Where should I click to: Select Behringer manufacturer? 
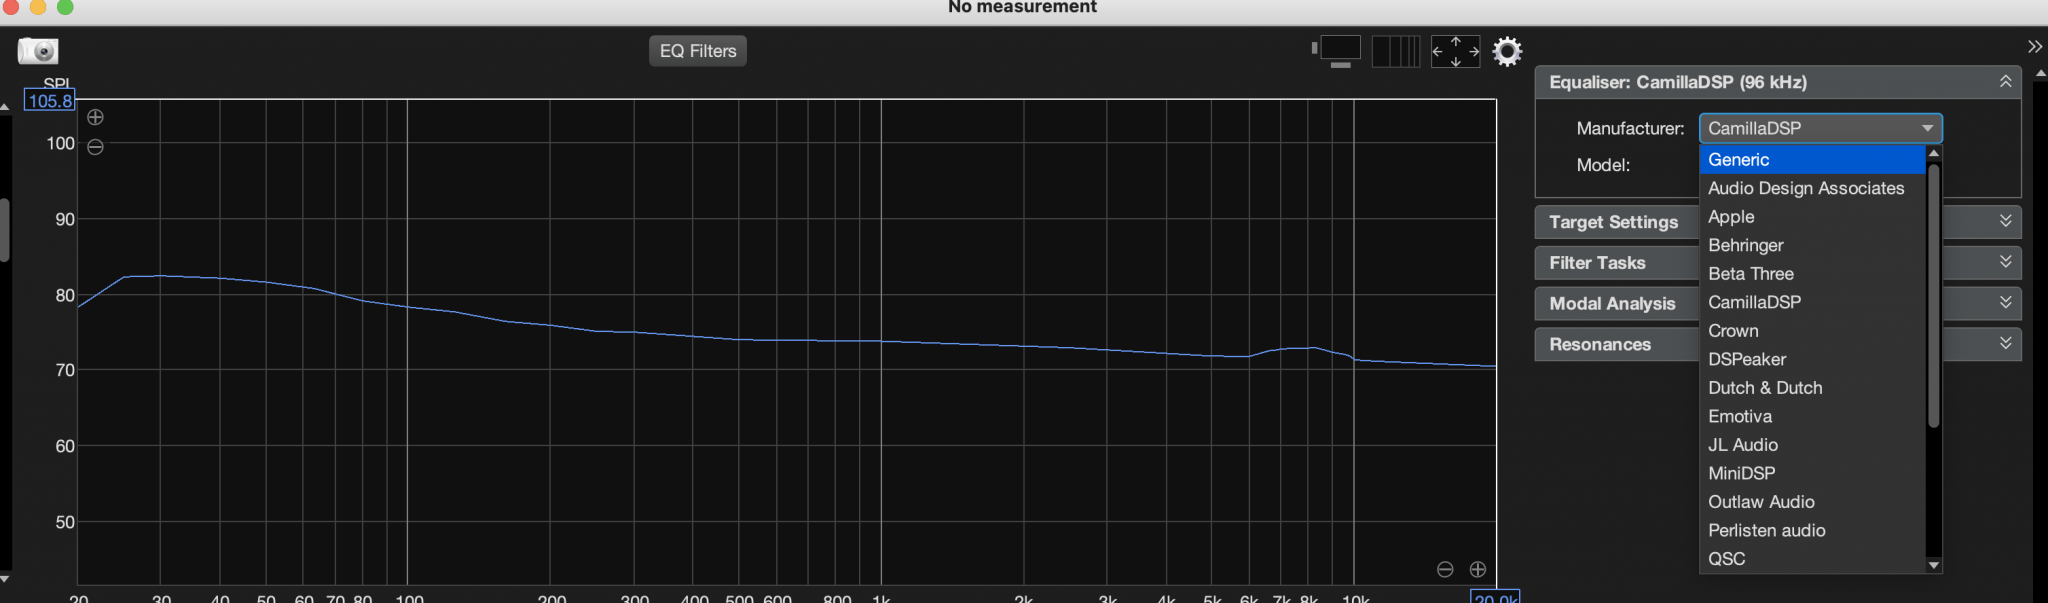1812,245
